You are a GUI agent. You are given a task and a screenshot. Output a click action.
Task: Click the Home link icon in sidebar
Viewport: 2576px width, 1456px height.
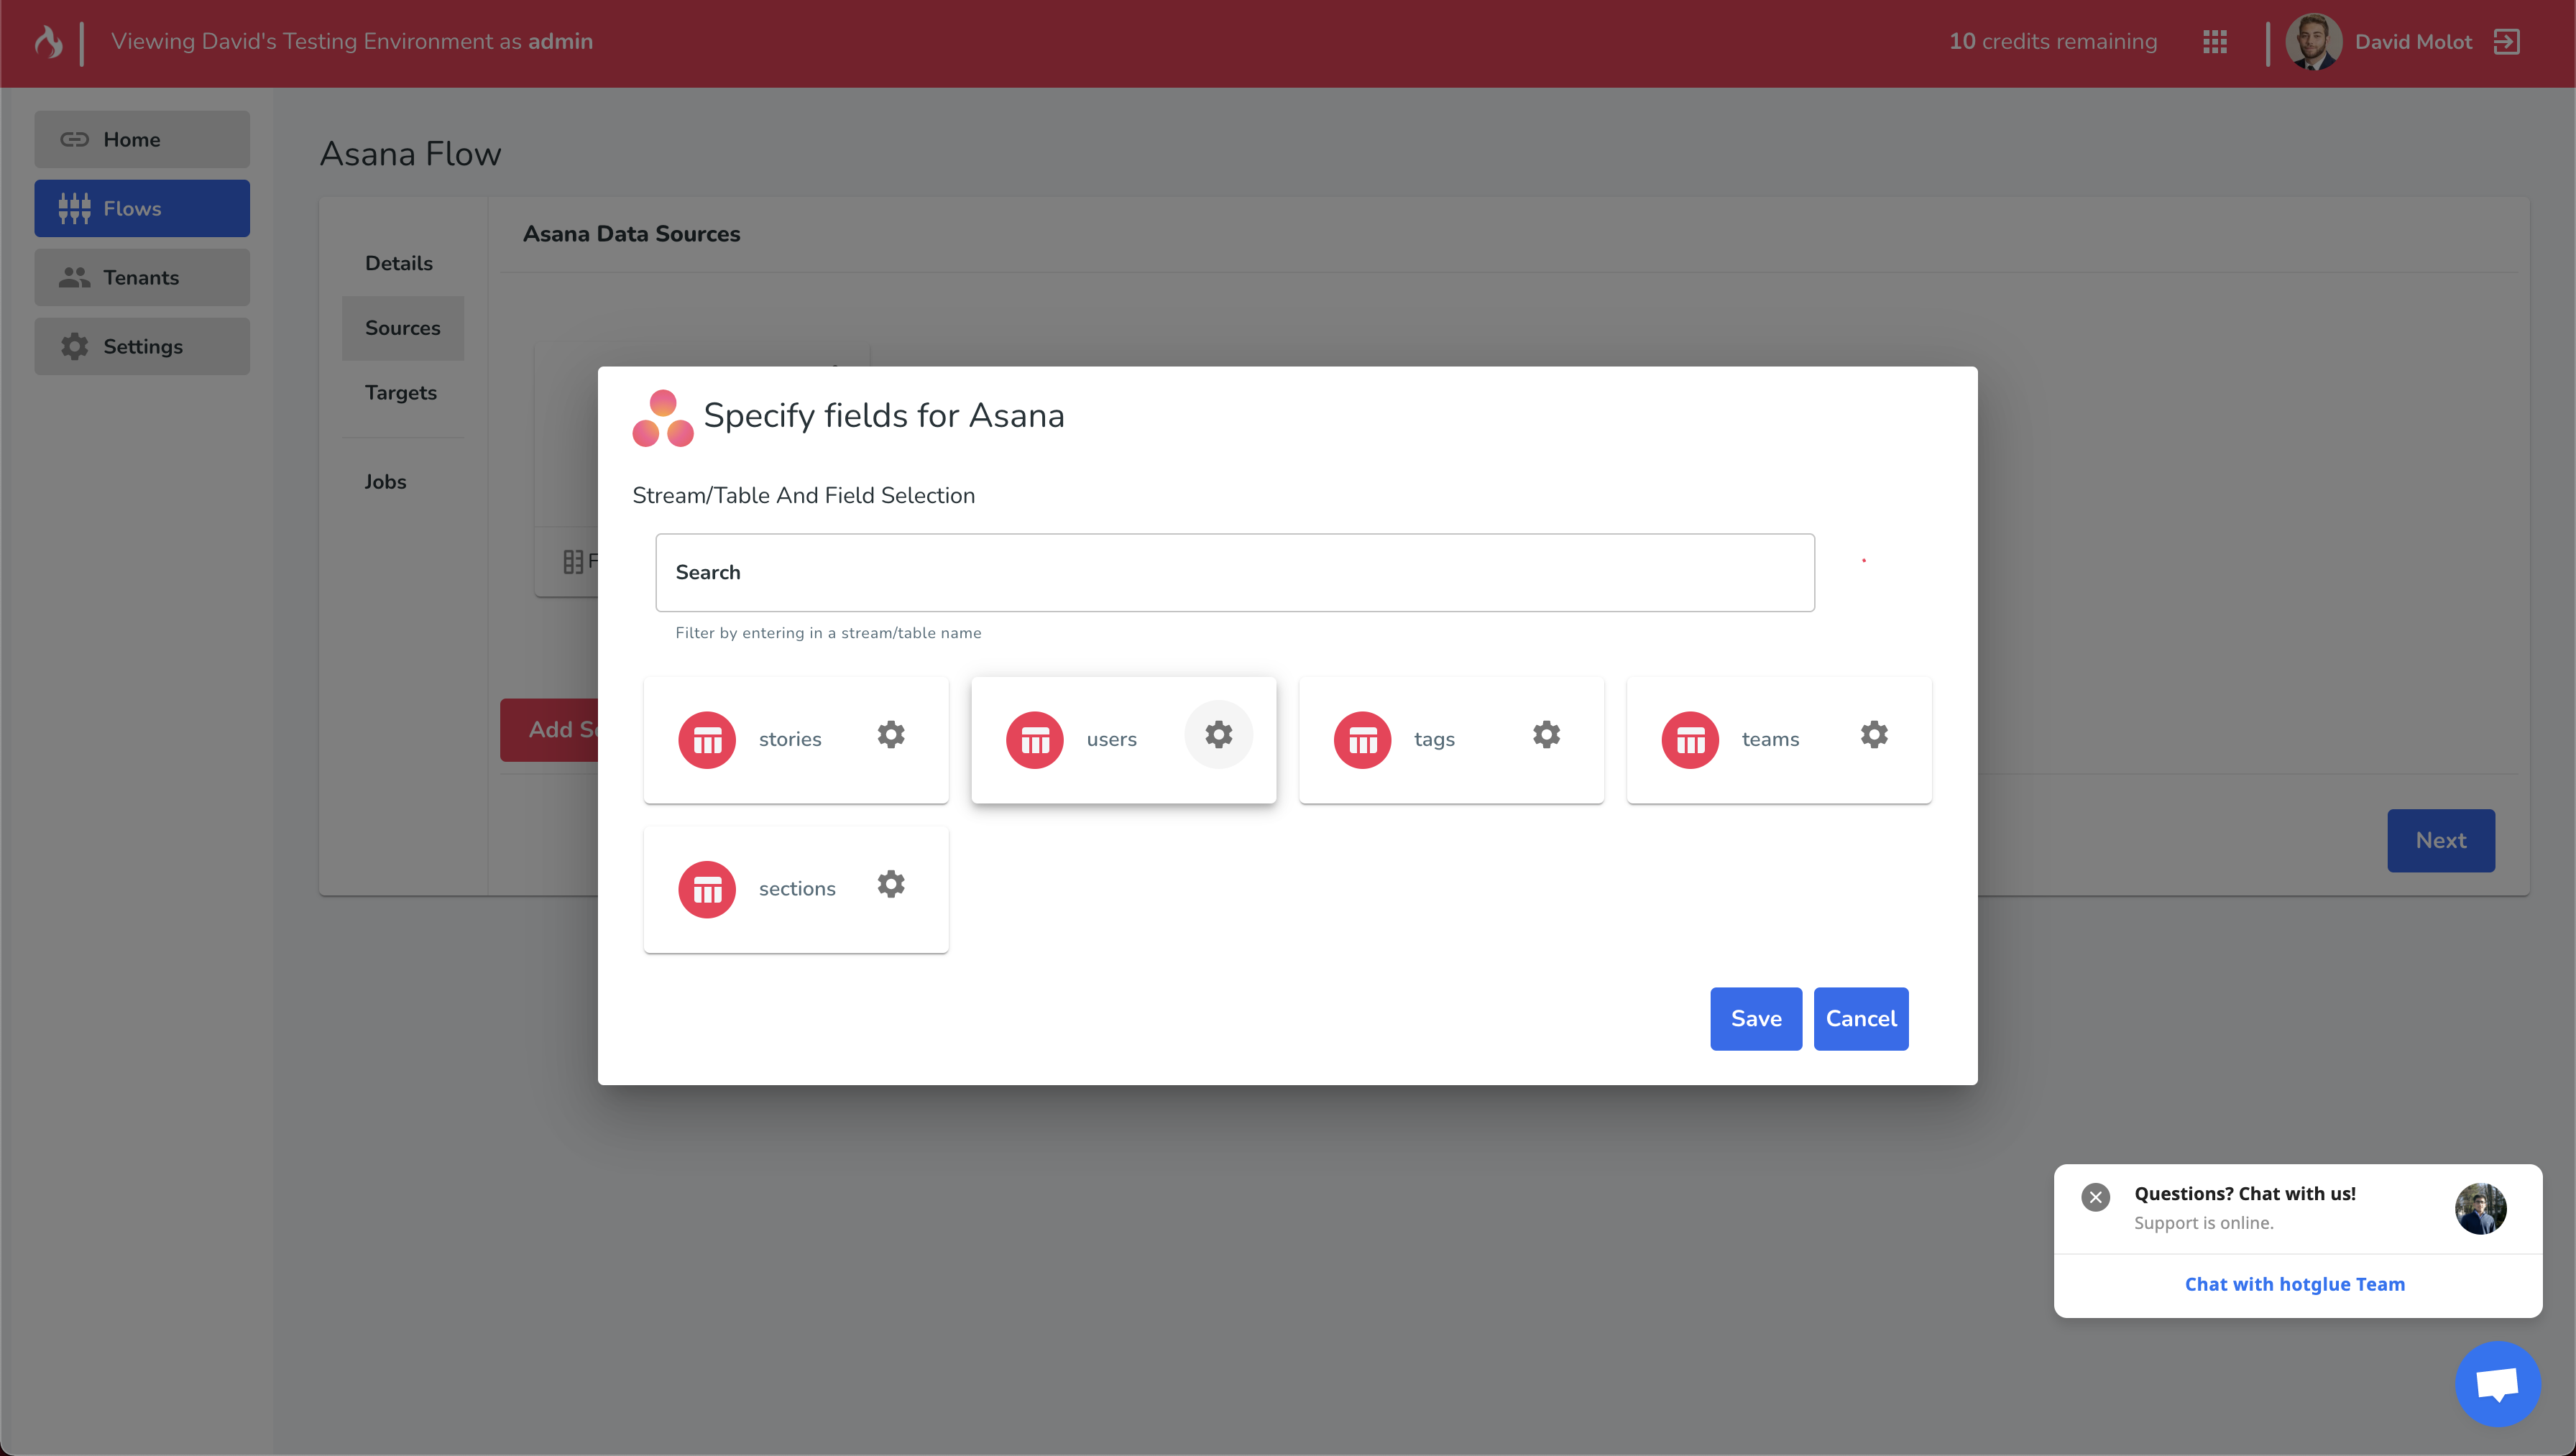[75, 139]
